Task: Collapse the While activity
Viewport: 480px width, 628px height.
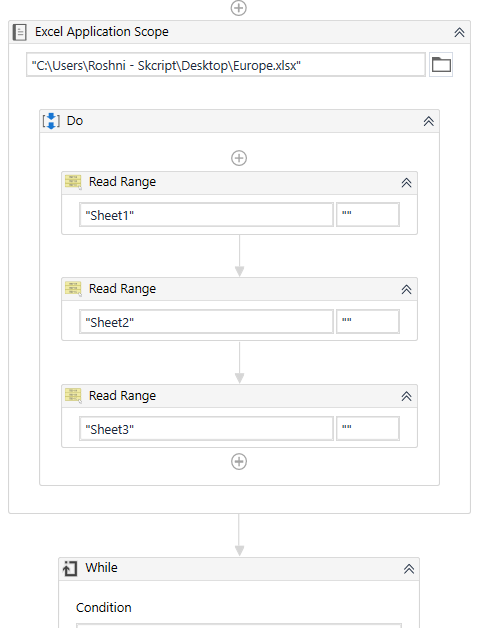Action: [409, 569]
